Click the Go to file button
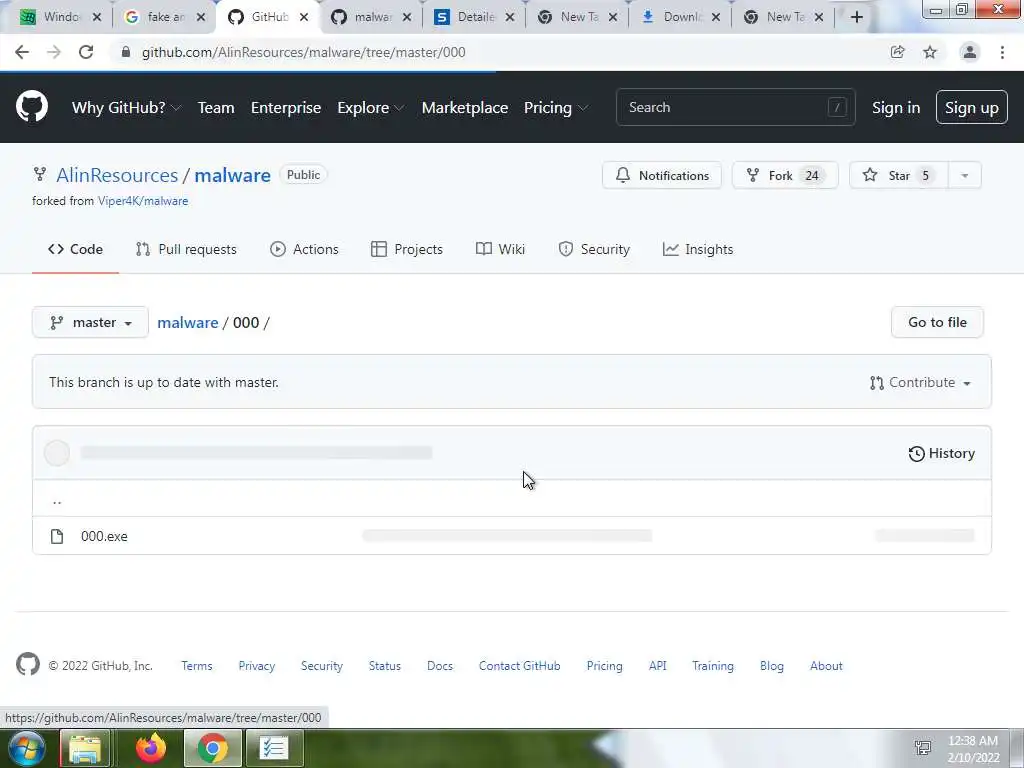Image resolution: width=1024 pixels, height=768 pixels. [937, 322]
